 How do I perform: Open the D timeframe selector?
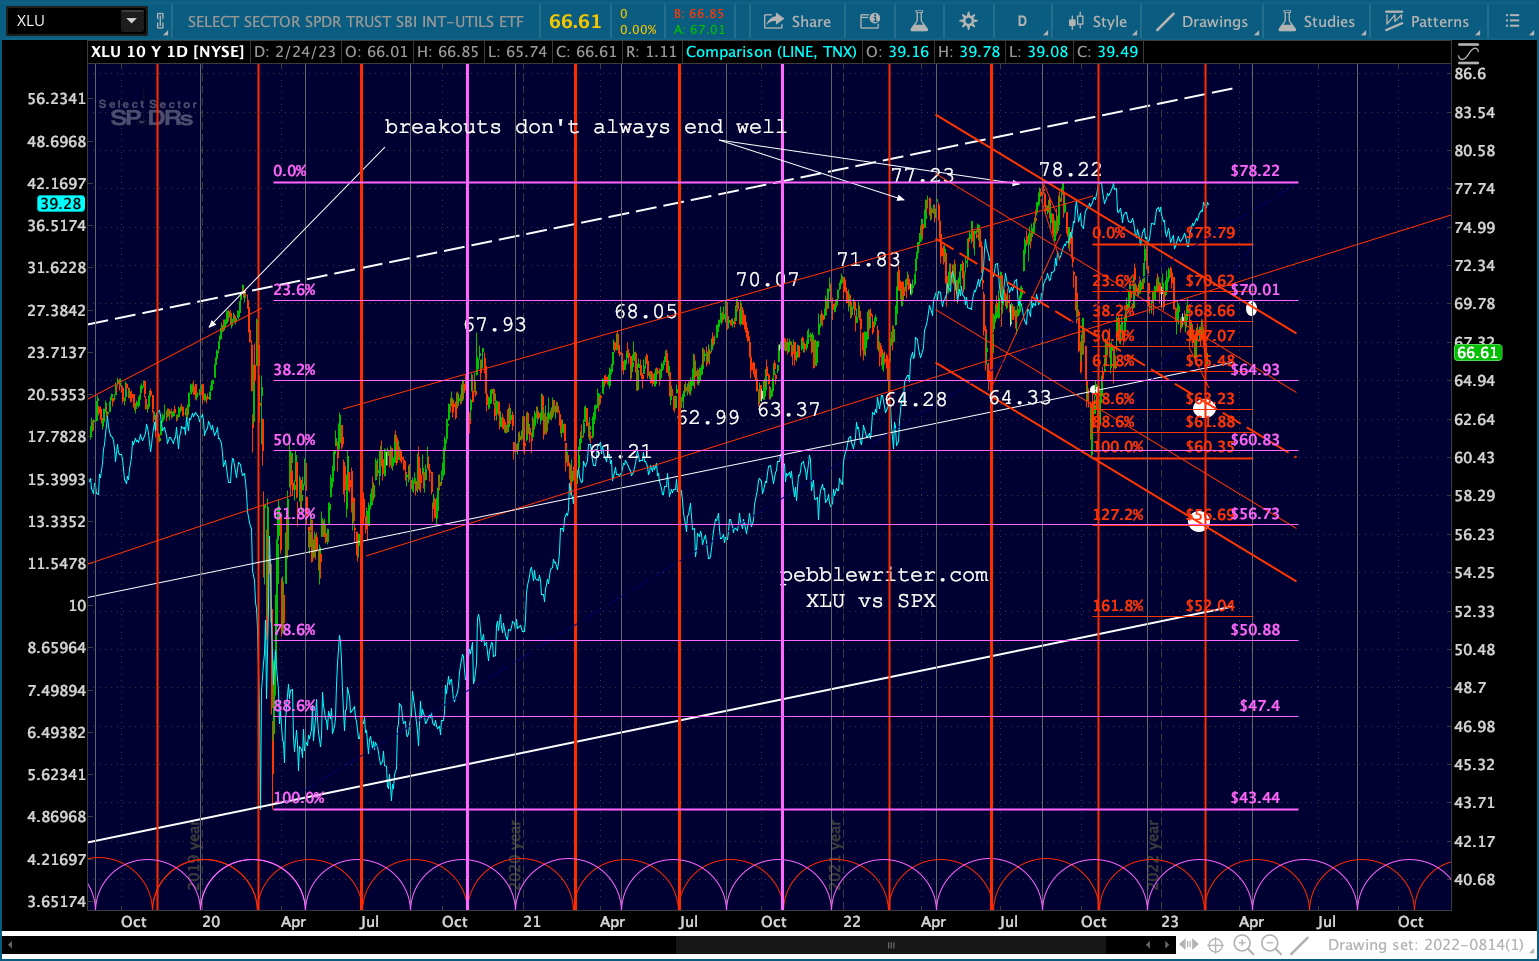1022,21
